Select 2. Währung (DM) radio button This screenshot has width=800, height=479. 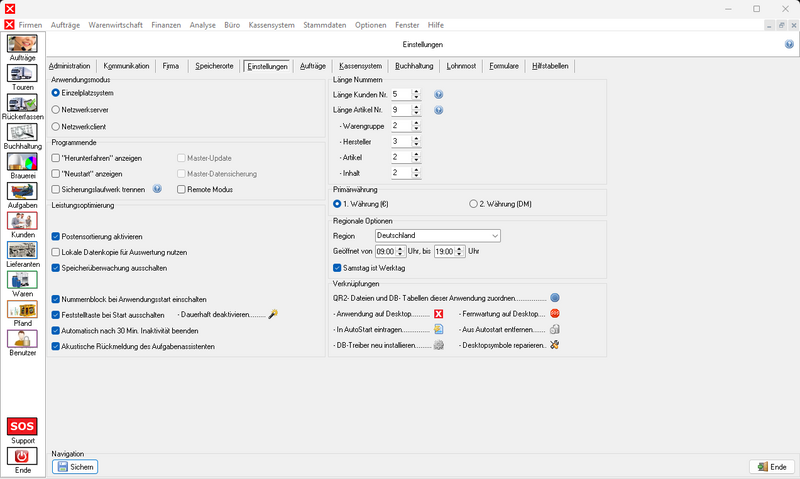pos(473,204)
